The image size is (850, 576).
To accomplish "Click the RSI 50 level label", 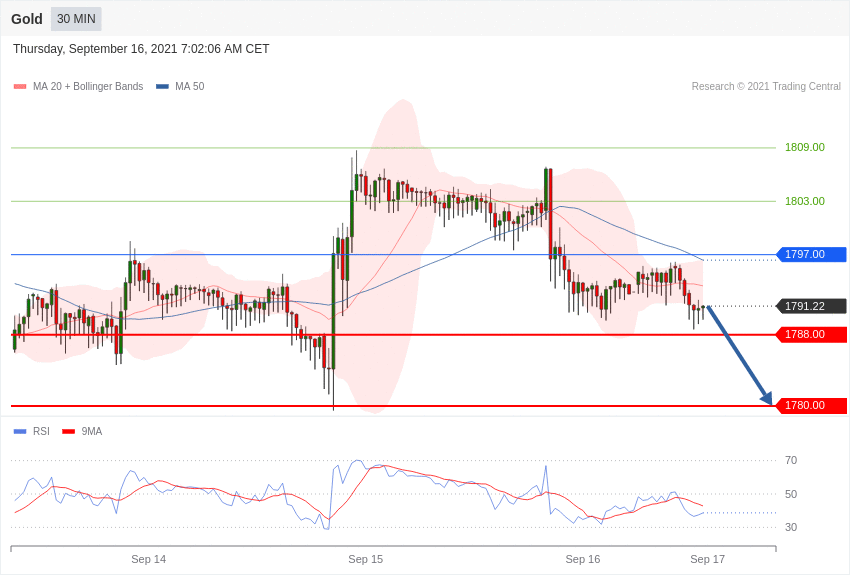I will point(791,494).
